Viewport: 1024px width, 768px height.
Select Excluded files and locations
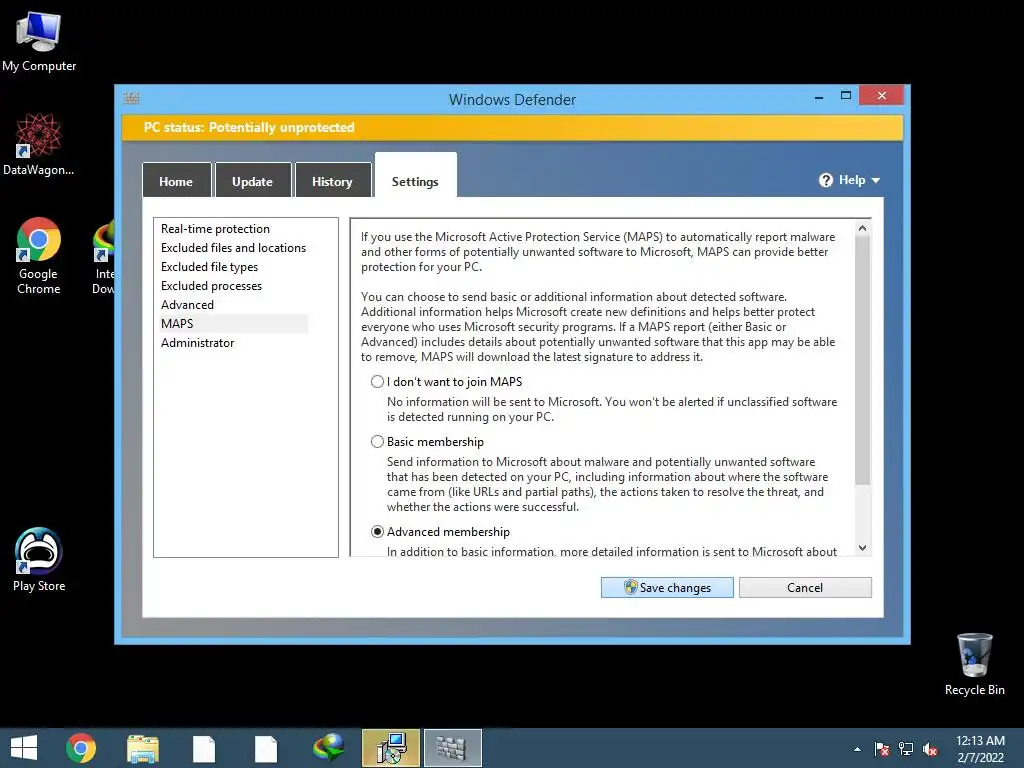coord(233,248)
